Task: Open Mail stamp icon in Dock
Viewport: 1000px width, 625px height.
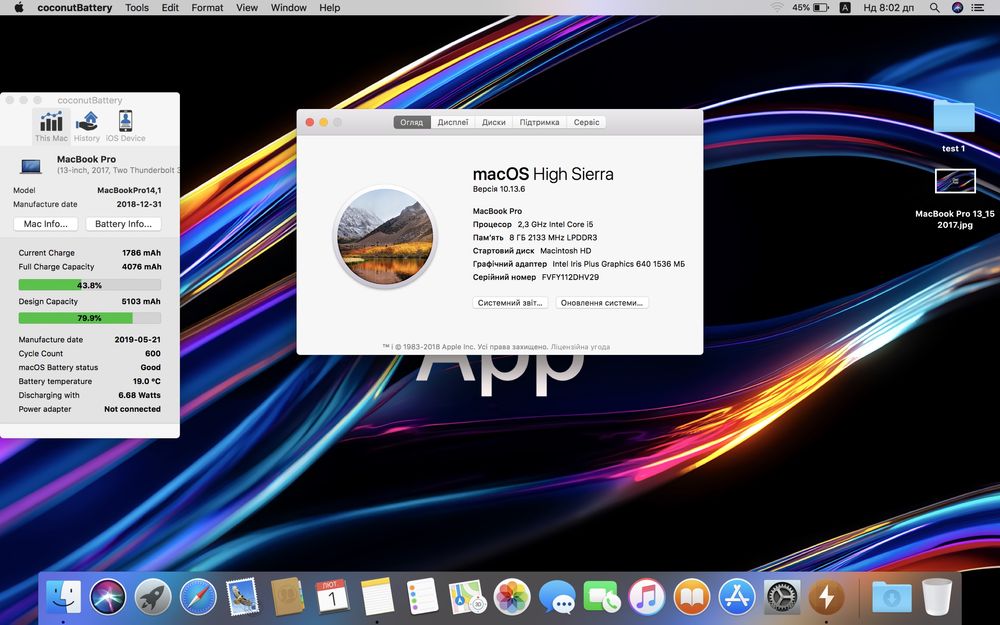Action: coord(242,598)
